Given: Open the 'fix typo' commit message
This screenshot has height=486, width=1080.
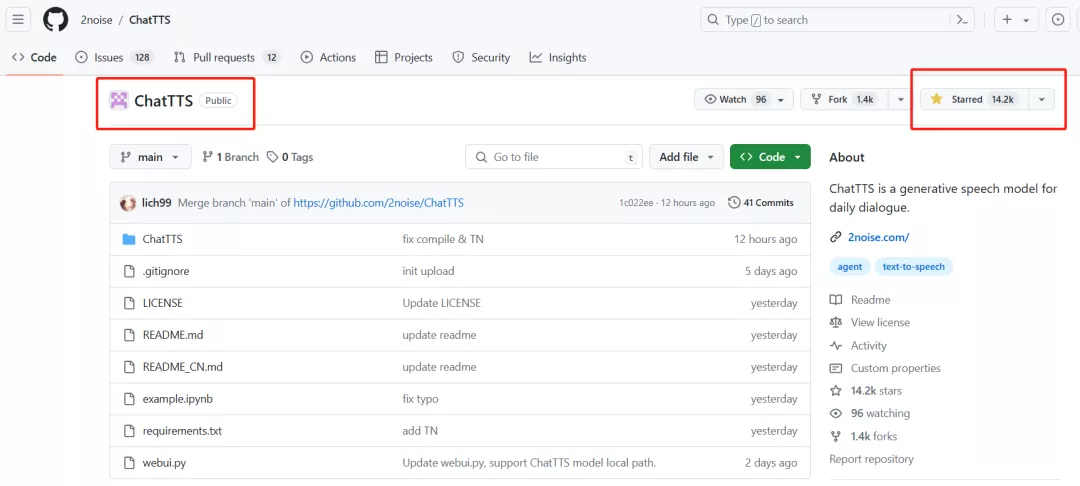Looking at the screenshot, I should coord(420,399).
